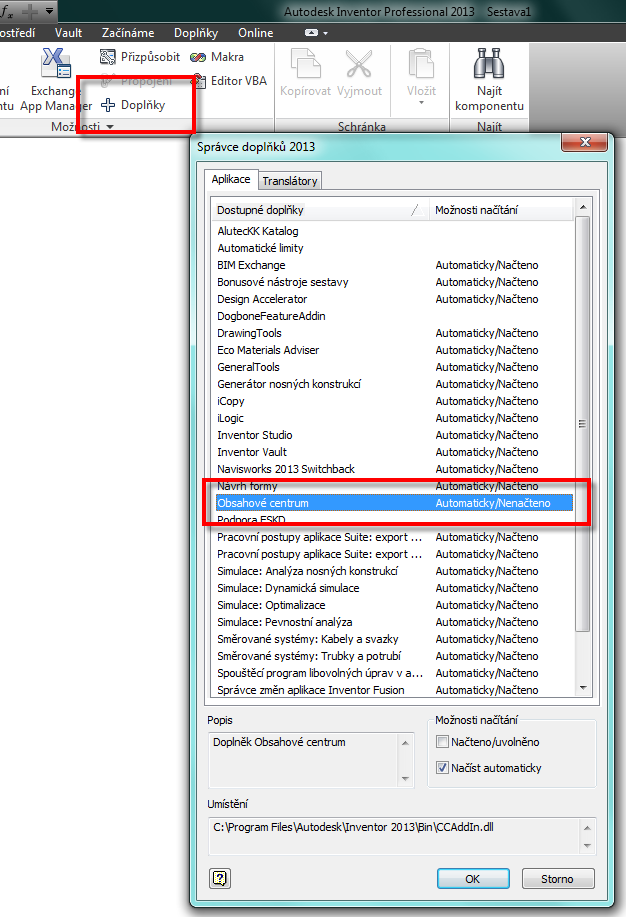Screen dimensions: 626x917
Task: Select Simulace: Pevnostní analýza row
Action: (393, 622)
